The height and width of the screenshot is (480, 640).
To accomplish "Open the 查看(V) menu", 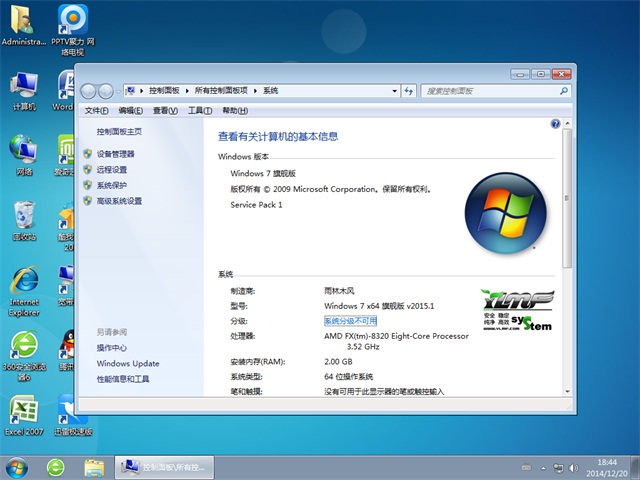I will coord(165,111).
